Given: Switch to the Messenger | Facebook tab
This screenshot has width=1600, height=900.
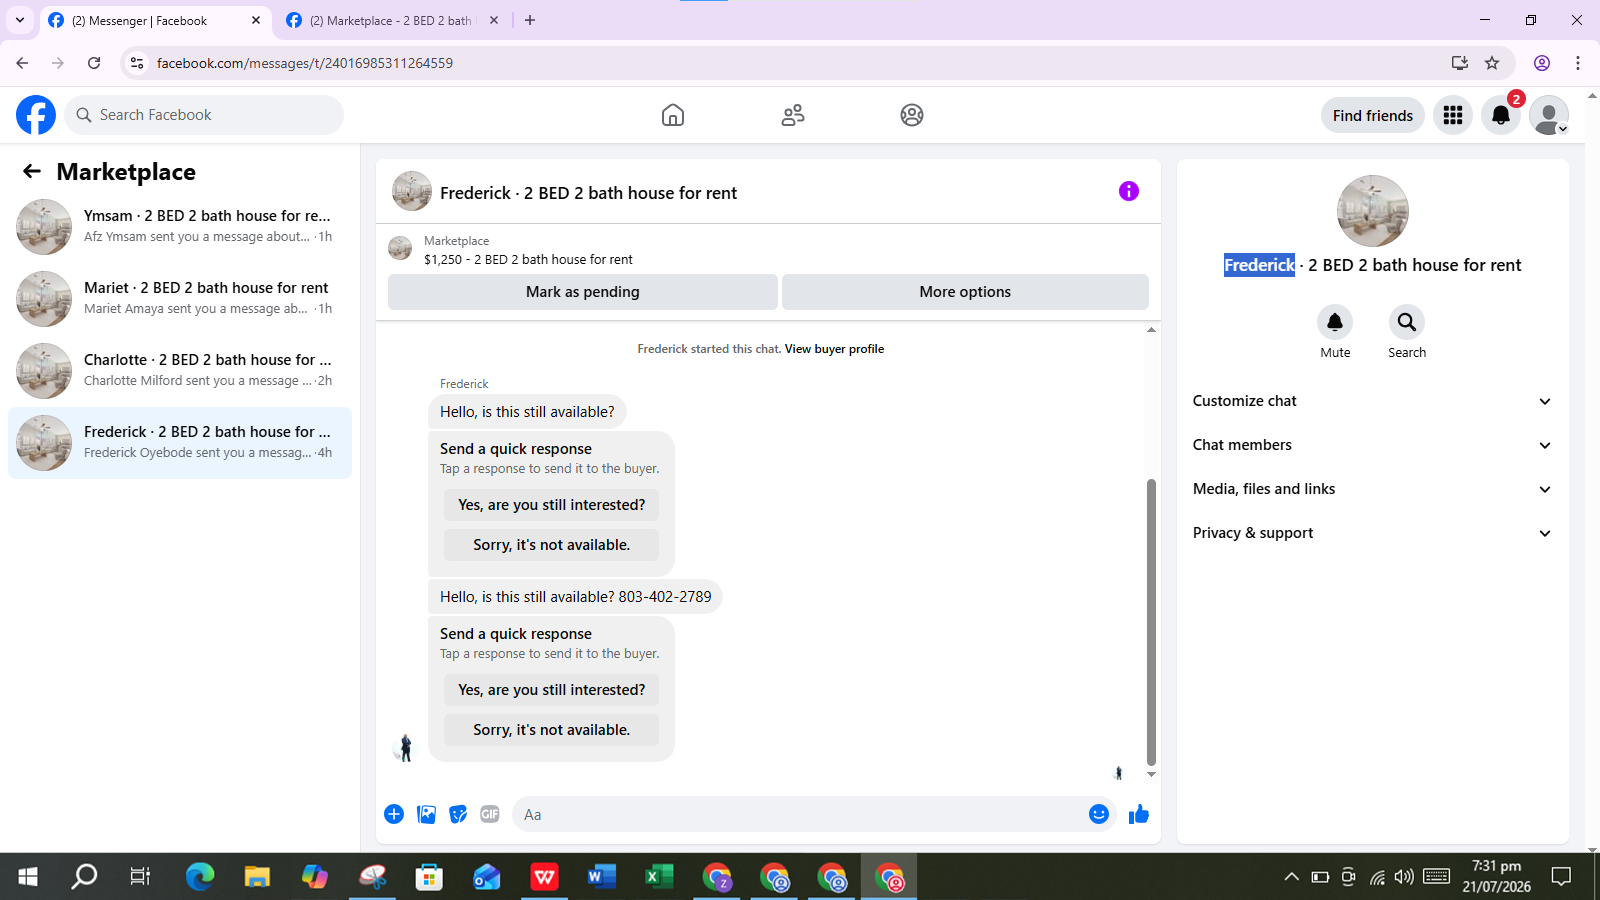Looking at the screenshot, I should [155, 20].
